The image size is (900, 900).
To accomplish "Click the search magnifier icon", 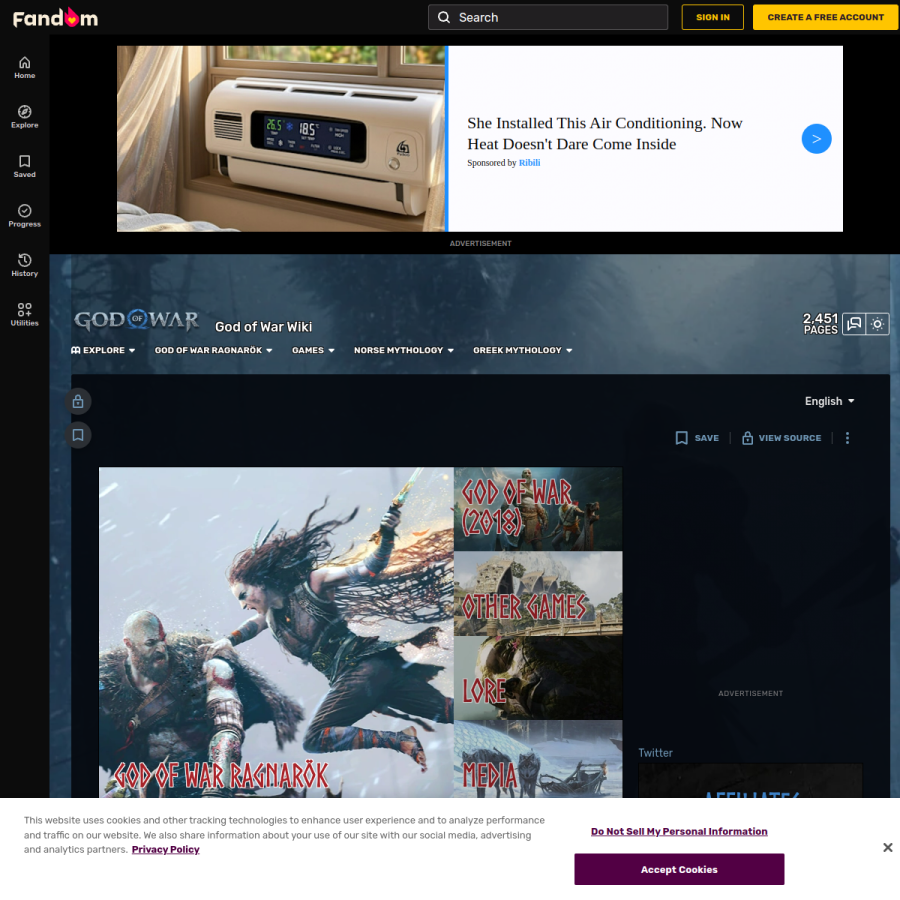I will tap(444, 17).
